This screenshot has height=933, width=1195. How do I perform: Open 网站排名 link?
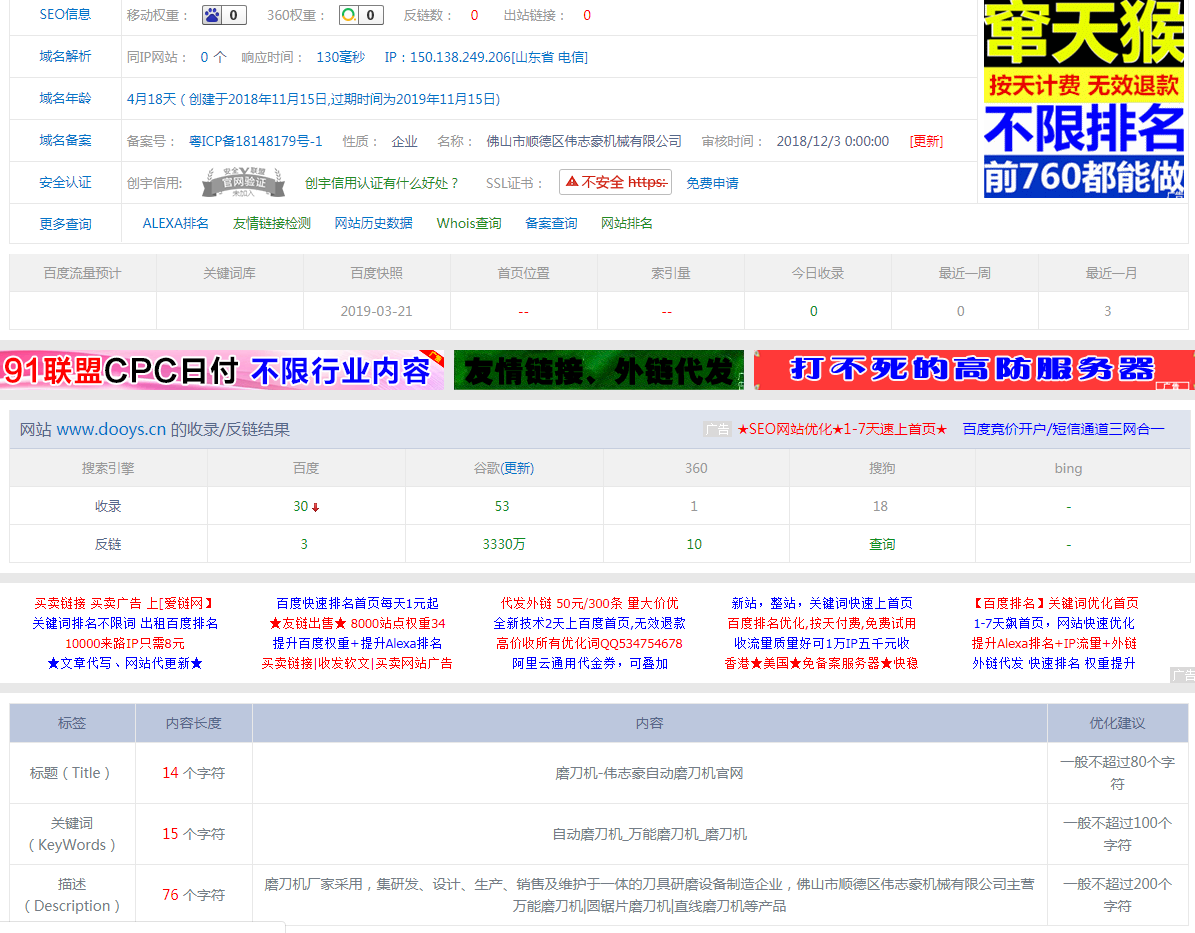tap(626, 223)
